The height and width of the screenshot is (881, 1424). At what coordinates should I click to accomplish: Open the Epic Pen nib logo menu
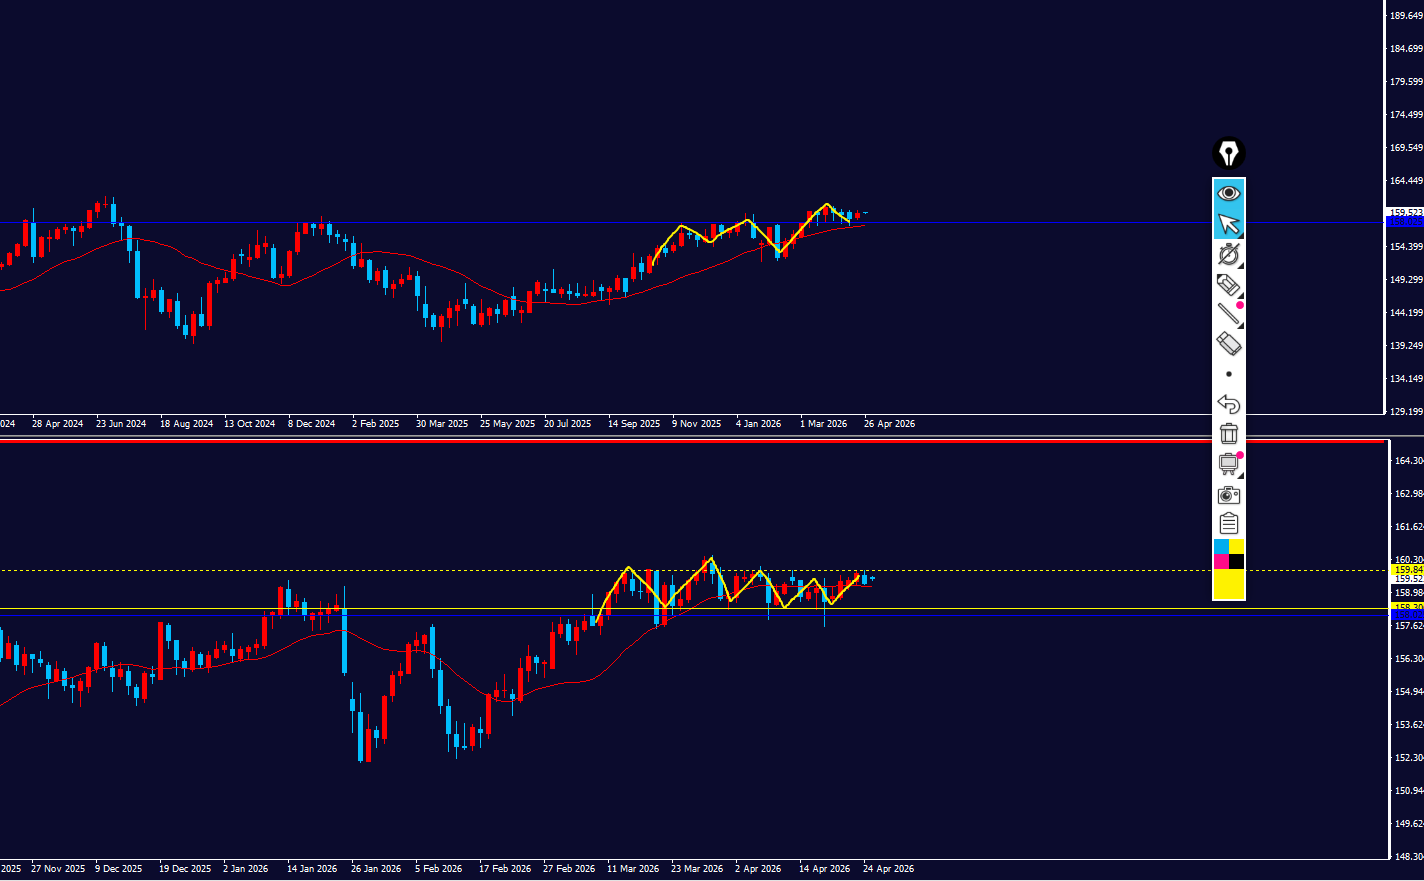[x=1228, y=153]
